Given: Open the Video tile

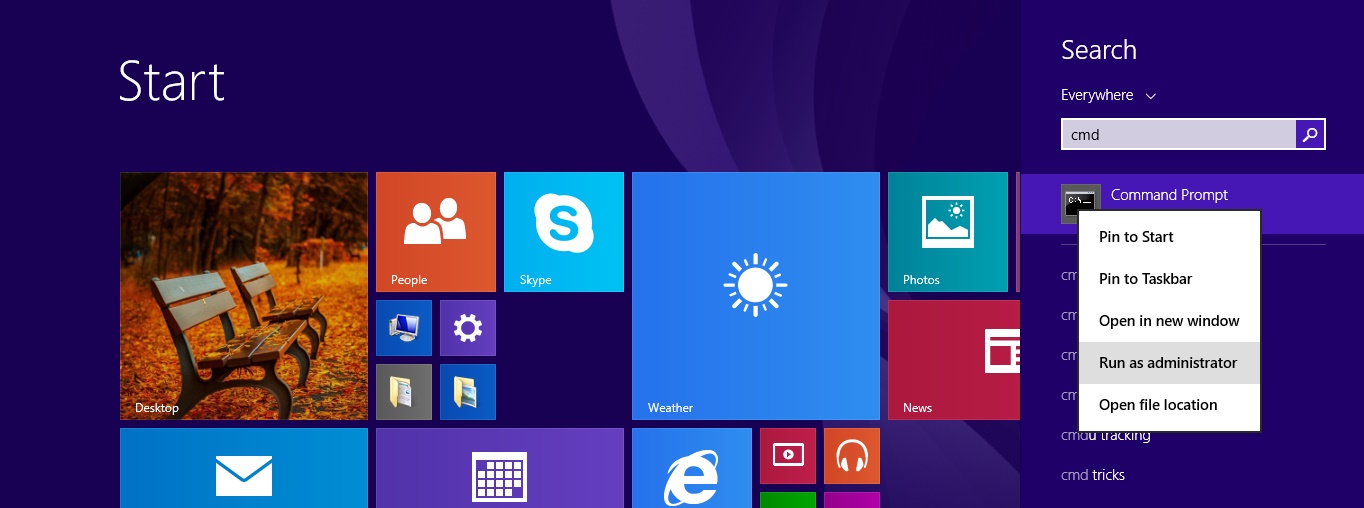Looking at the screenshot, I should (788, 456).
